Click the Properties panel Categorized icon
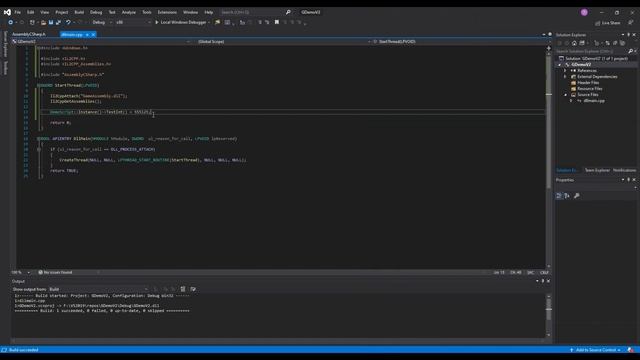 [x=559, y=196]
